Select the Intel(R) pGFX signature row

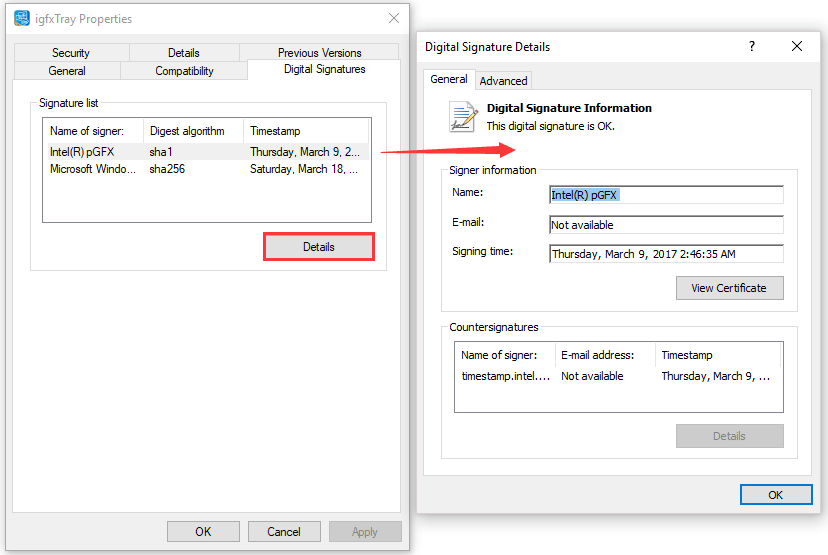point(205,152)
